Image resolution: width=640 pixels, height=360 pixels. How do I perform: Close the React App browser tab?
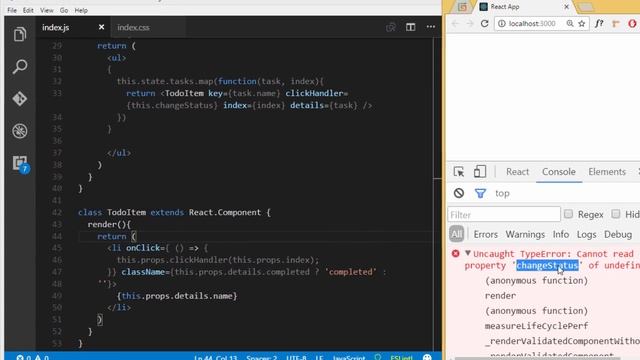pos(567,7)
